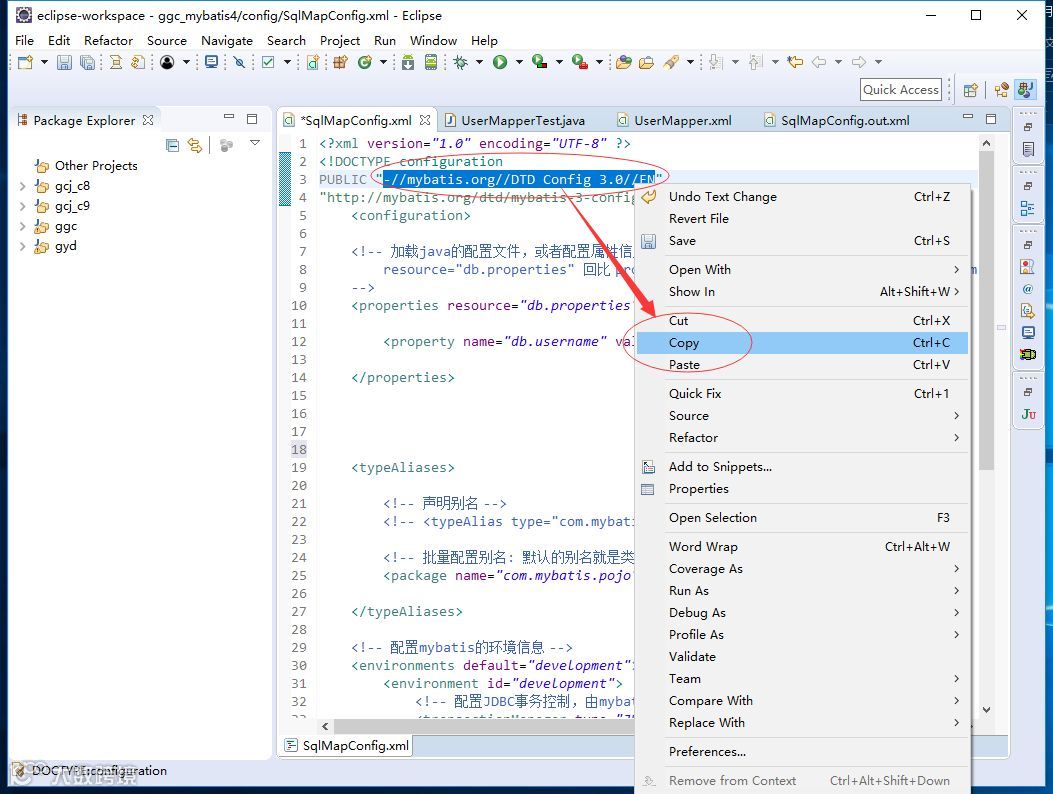Open the Debug dropdown arrow
The height and width of the screenshot is (794, 1053).
(x=479, y=62)
